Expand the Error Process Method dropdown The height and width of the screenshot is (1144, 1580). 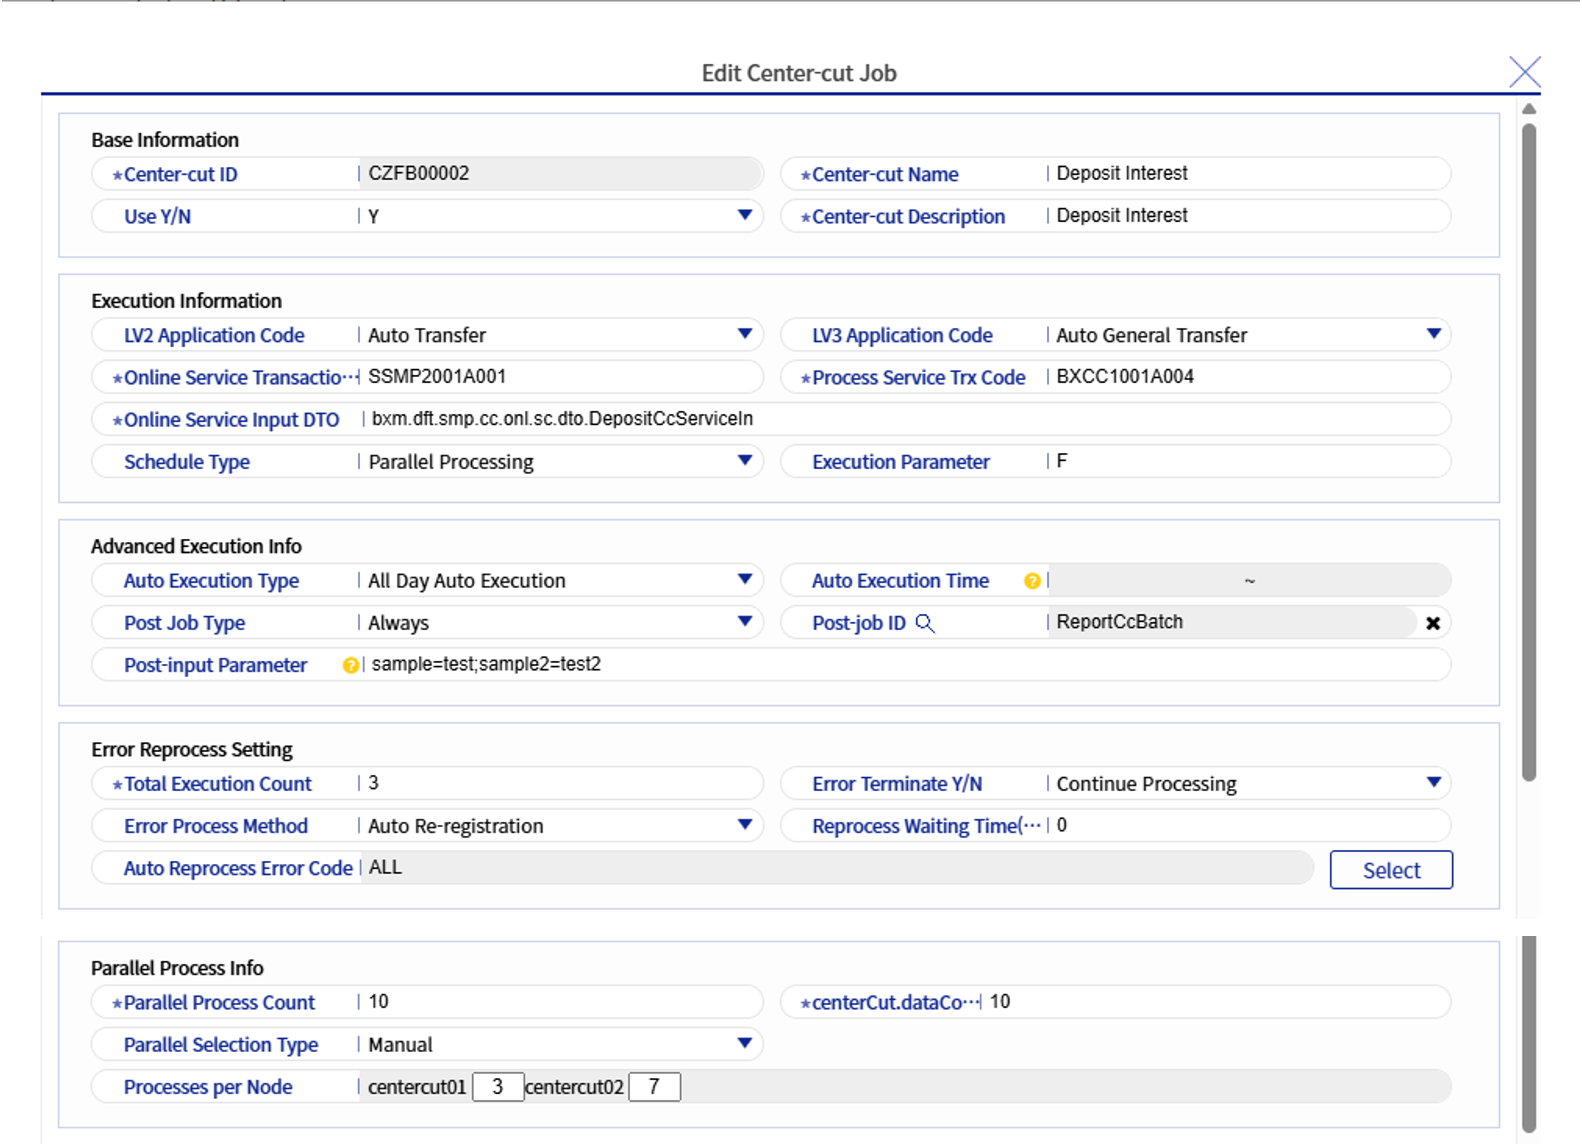click(744, 825)
